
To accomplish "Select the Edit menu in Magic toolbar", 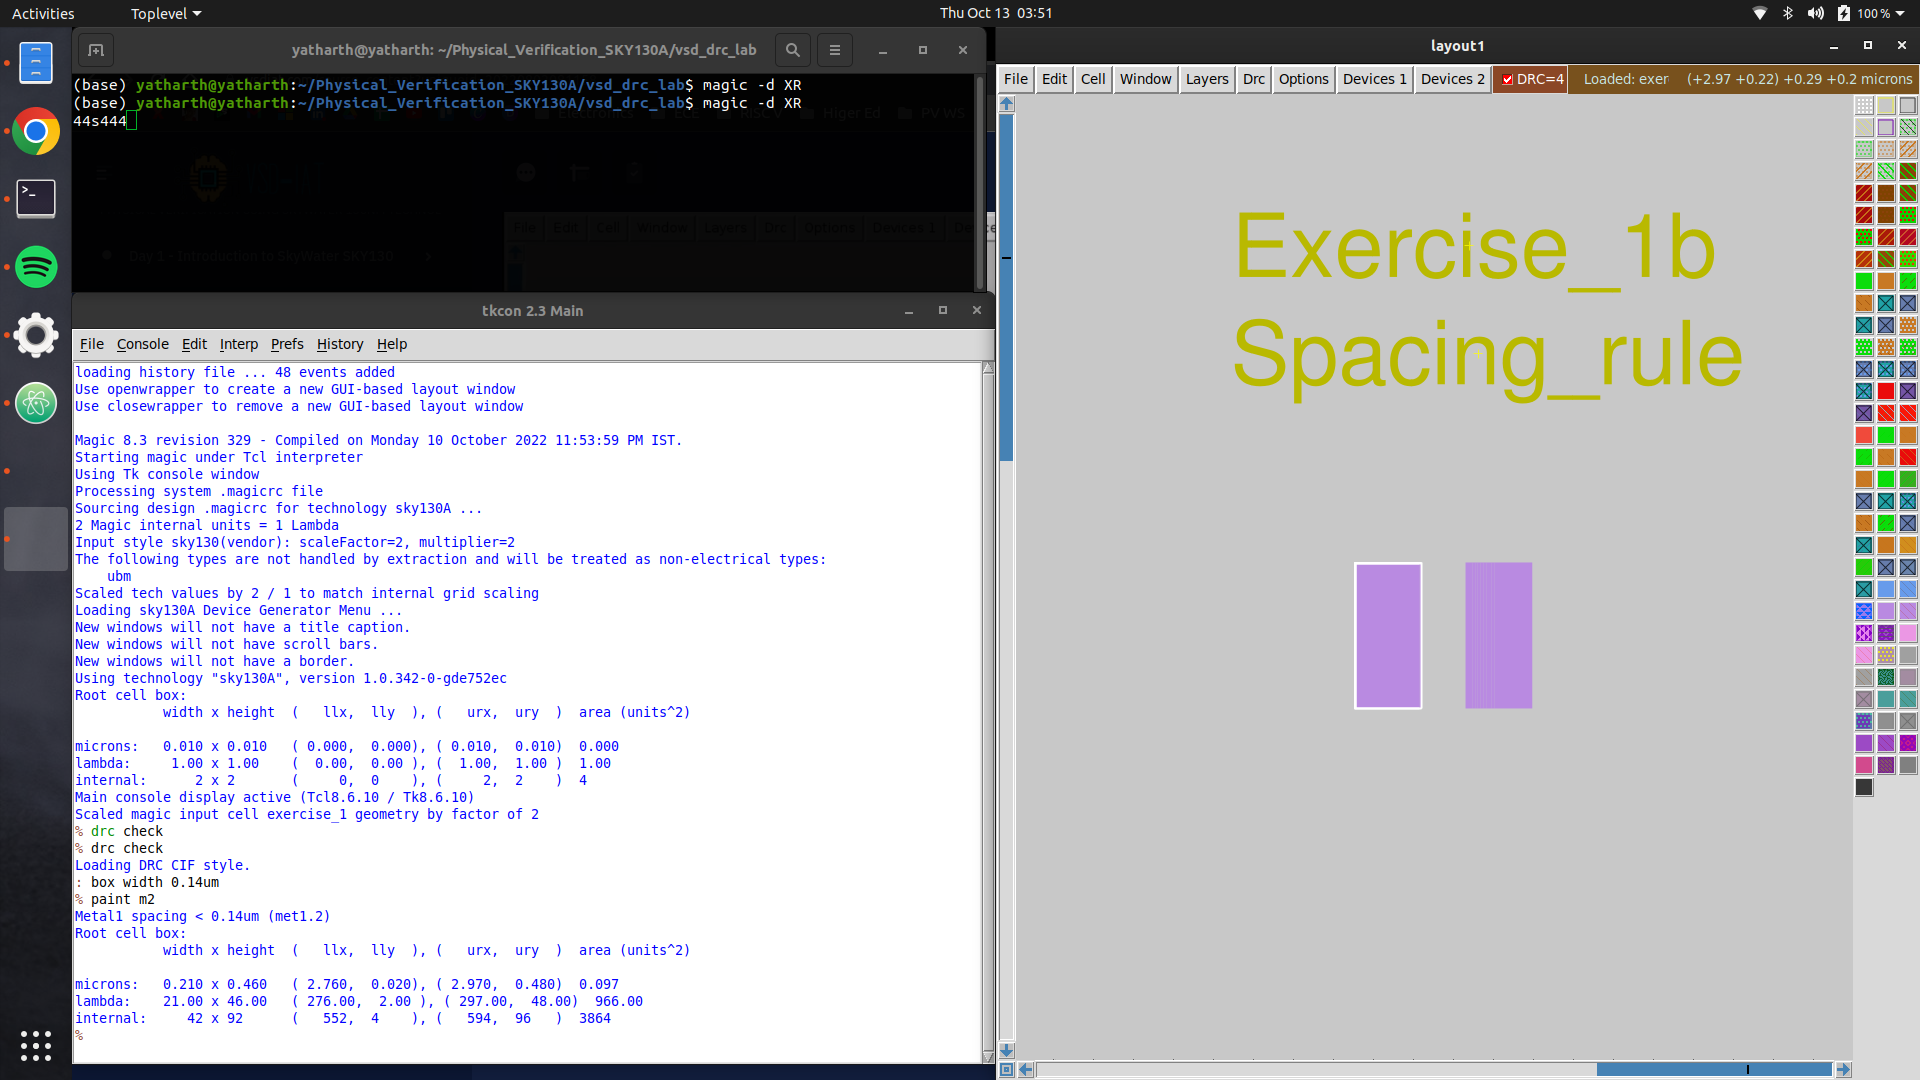I will click(1054, 79).
